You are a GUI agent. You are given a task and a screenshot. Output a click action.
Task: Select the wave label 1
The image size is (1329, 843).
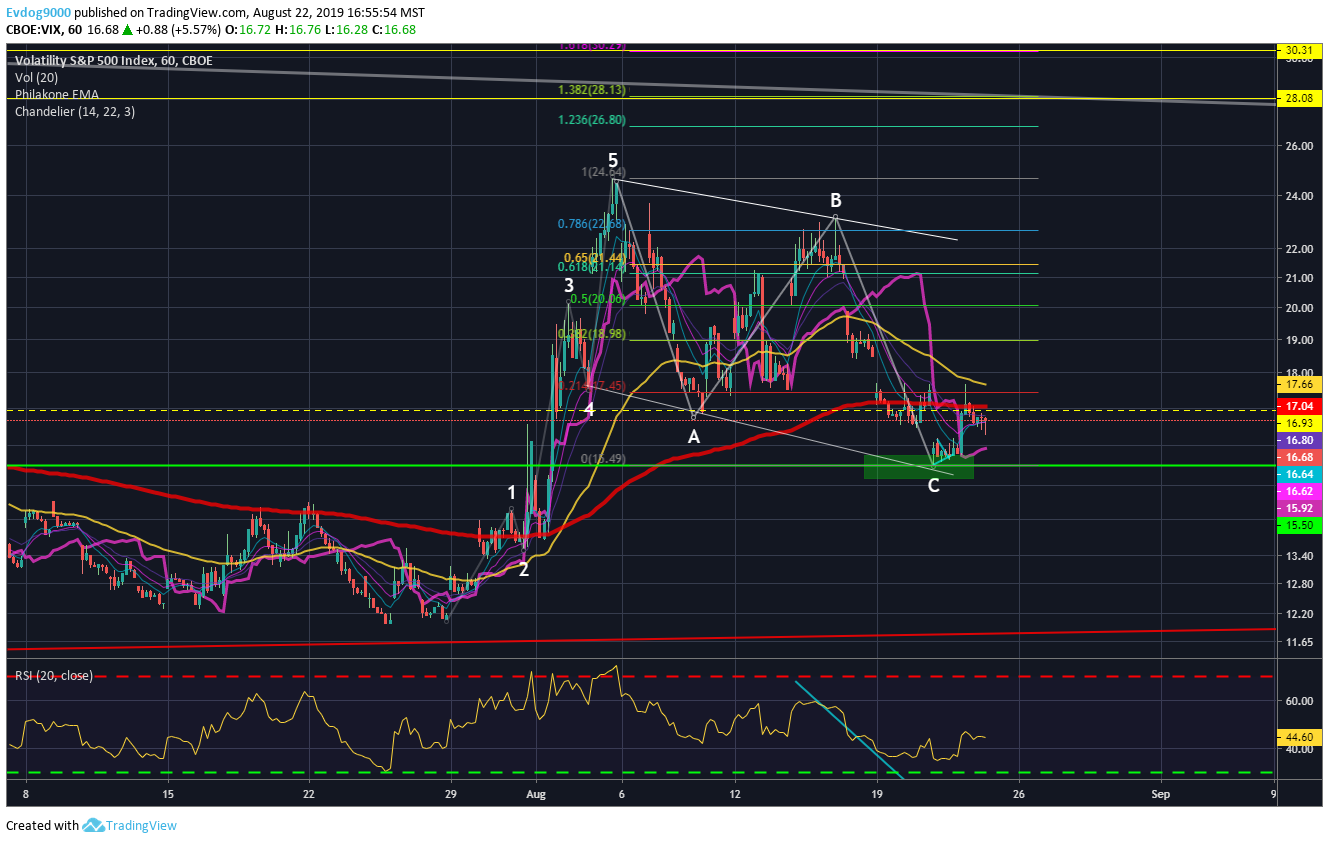click(511, 492)
